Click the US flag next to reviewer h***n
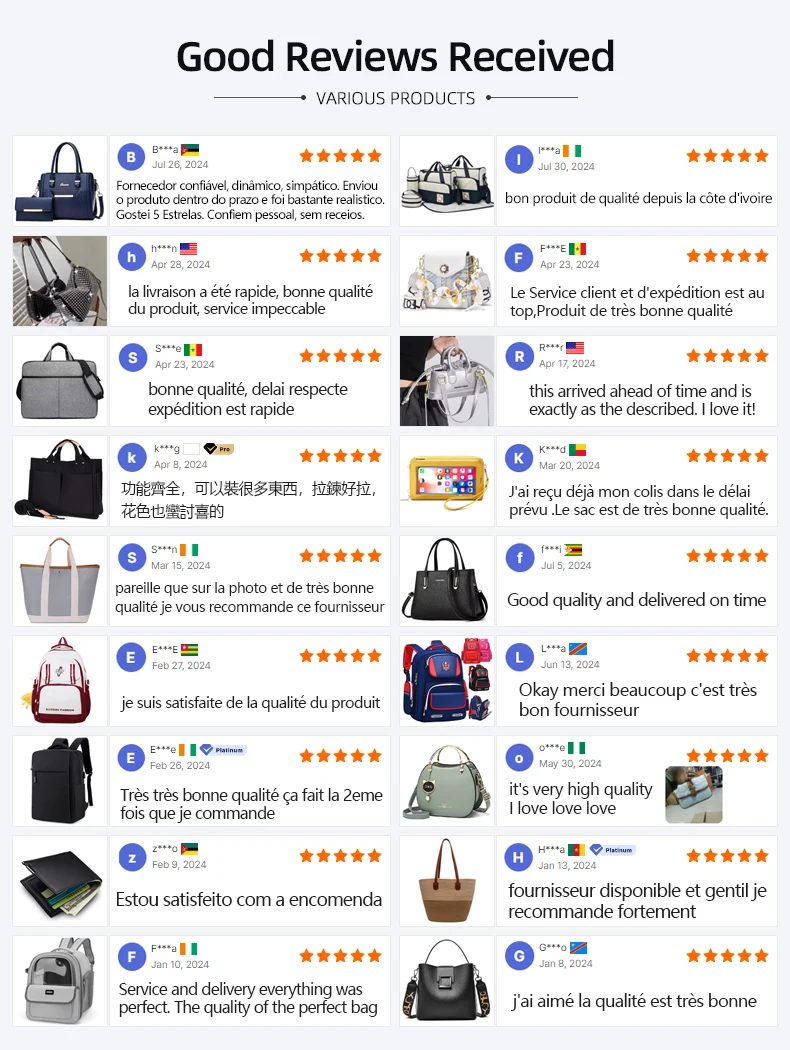The width and height of the screenshot is (790, 1050). tap(189, 248)
